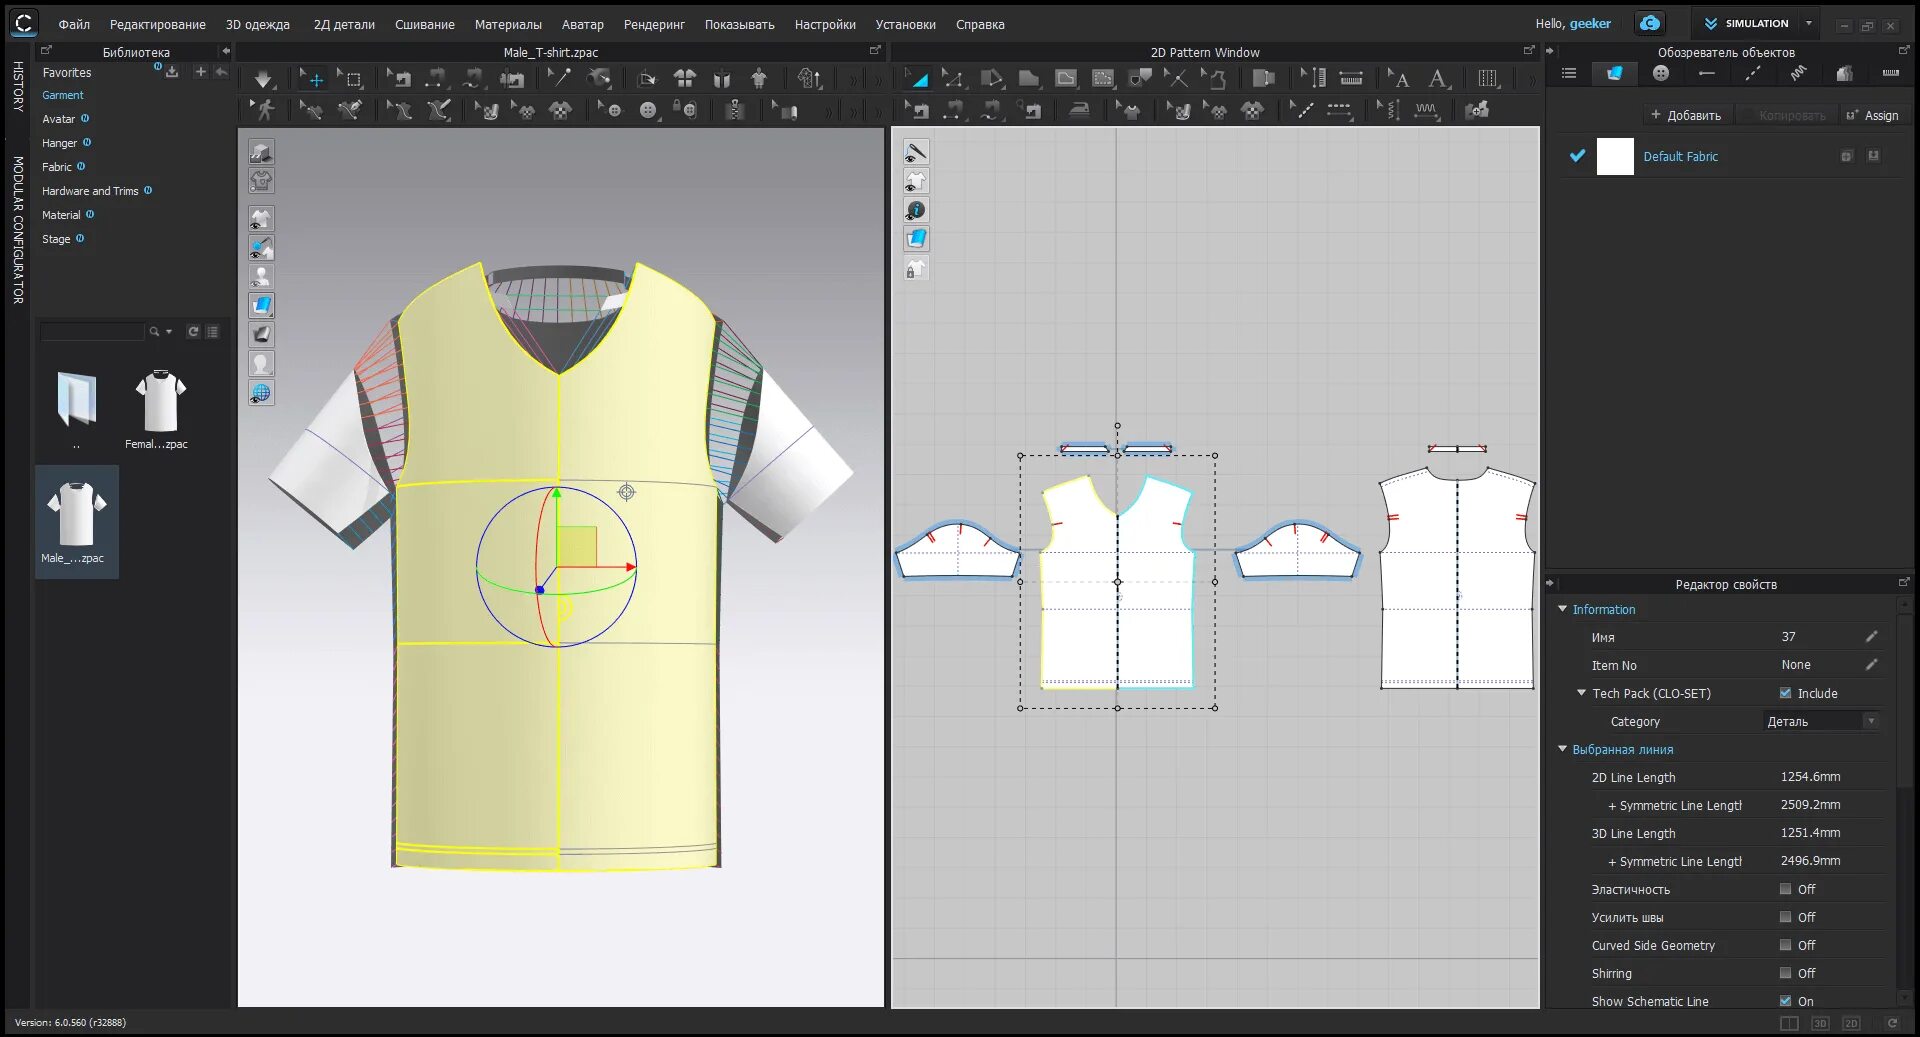Open the Garment library folder
1920x1037 pixels.
[63, 95]
